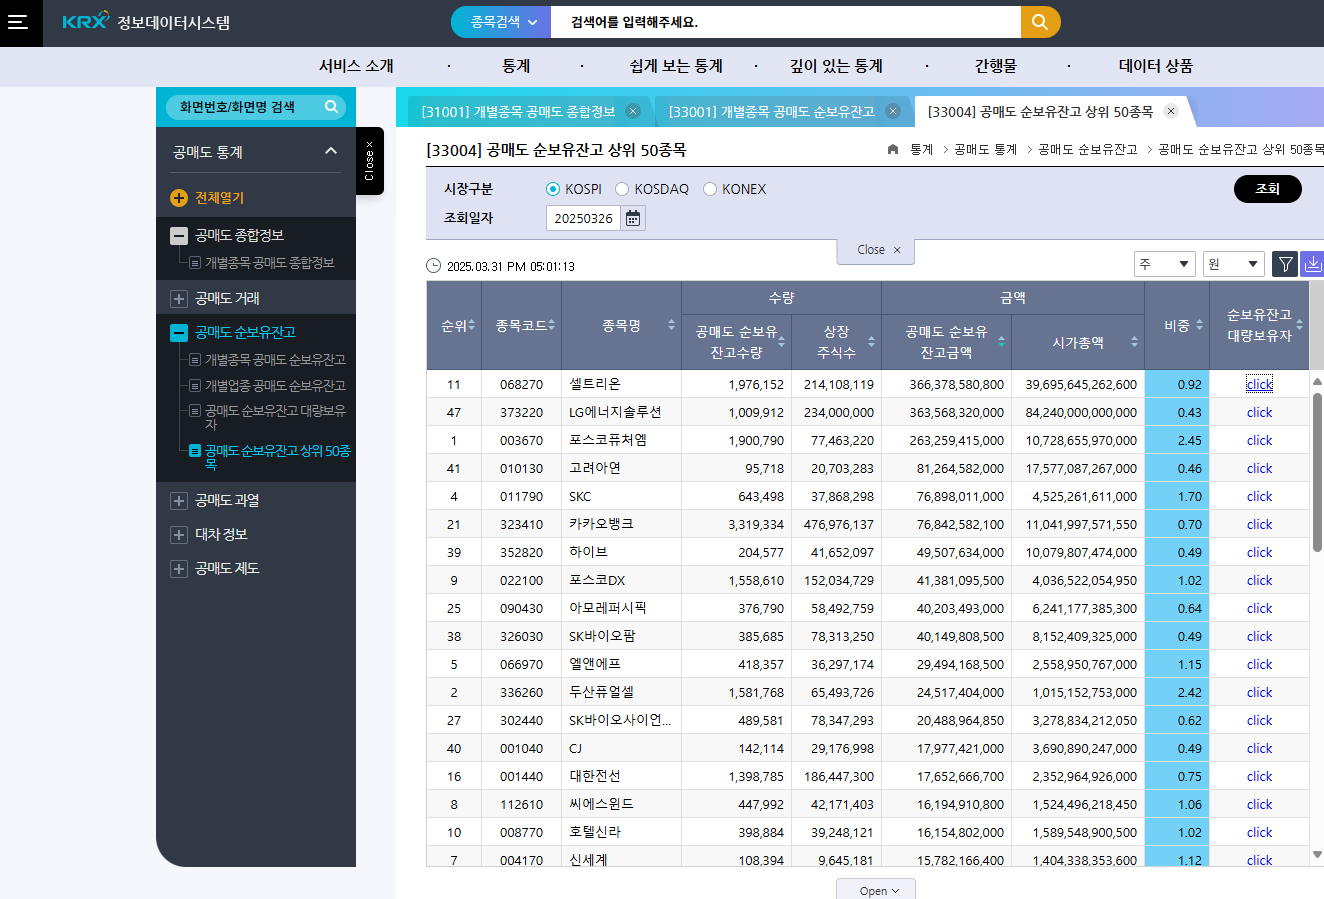Open the 종목검색 dropdown

501,22
